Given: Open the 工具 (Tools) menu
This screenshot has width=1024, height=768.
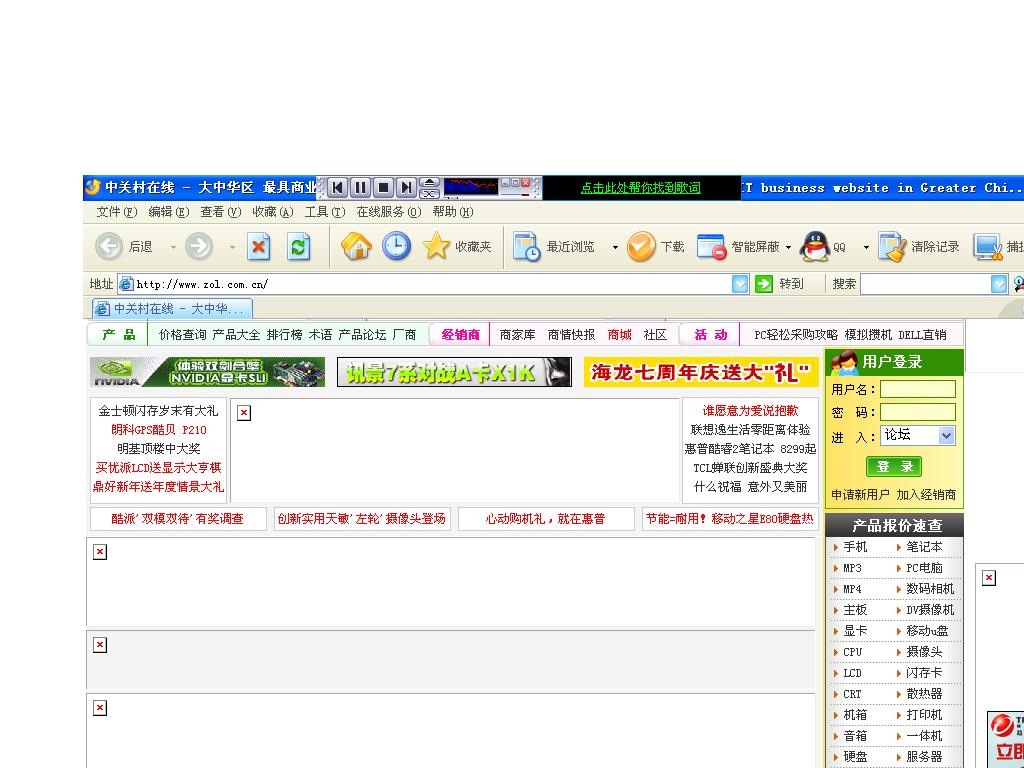Looking at the screenshot, I should coord(323,212).
